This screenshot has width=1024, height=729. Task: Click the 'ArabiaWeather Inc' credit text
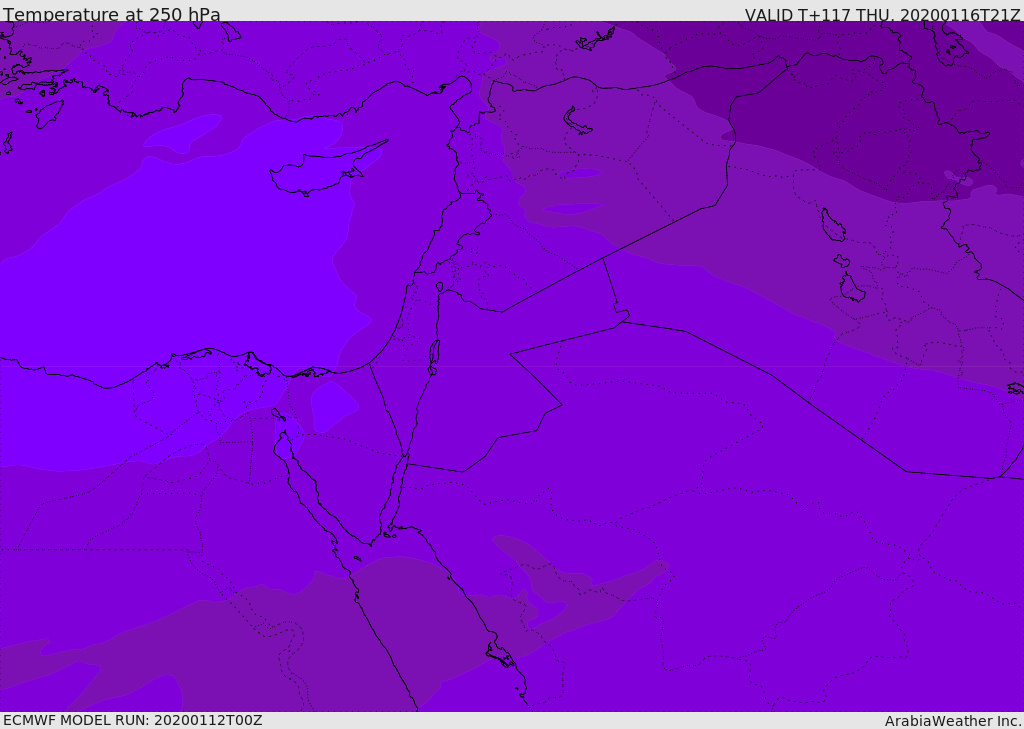click(x=952, y=721)
